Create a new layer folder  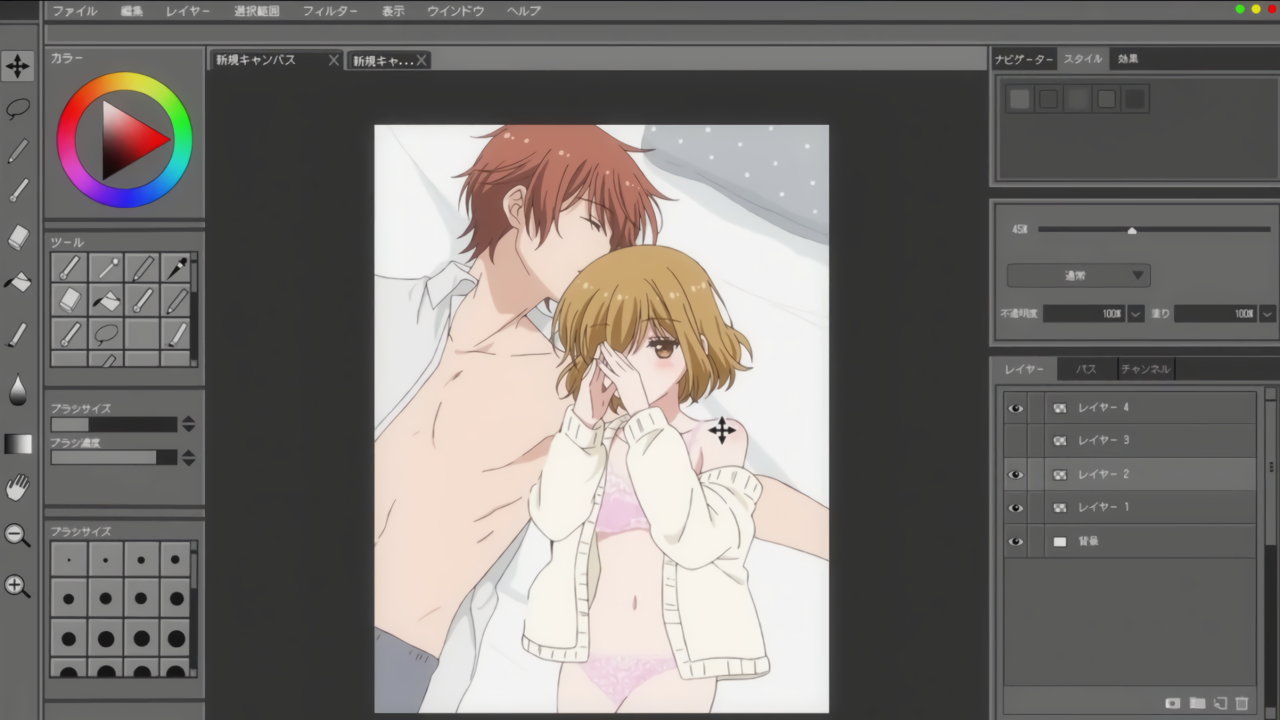point(1197,704)
